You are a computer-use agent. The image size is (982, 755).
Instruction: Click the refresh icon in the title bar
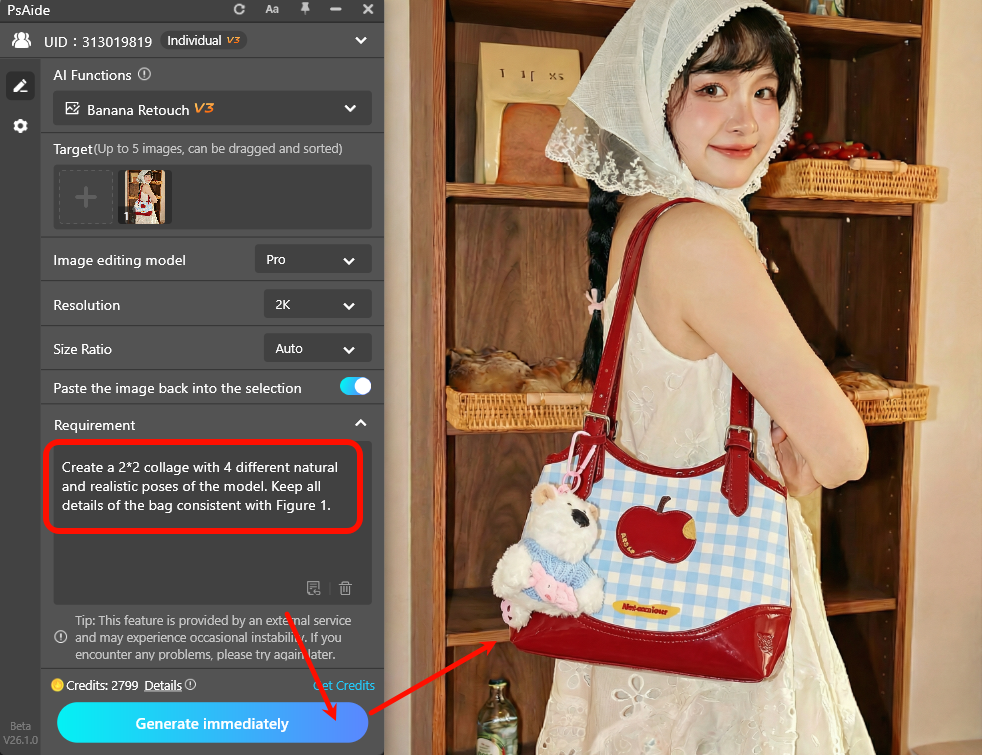[x=240, y=10]
